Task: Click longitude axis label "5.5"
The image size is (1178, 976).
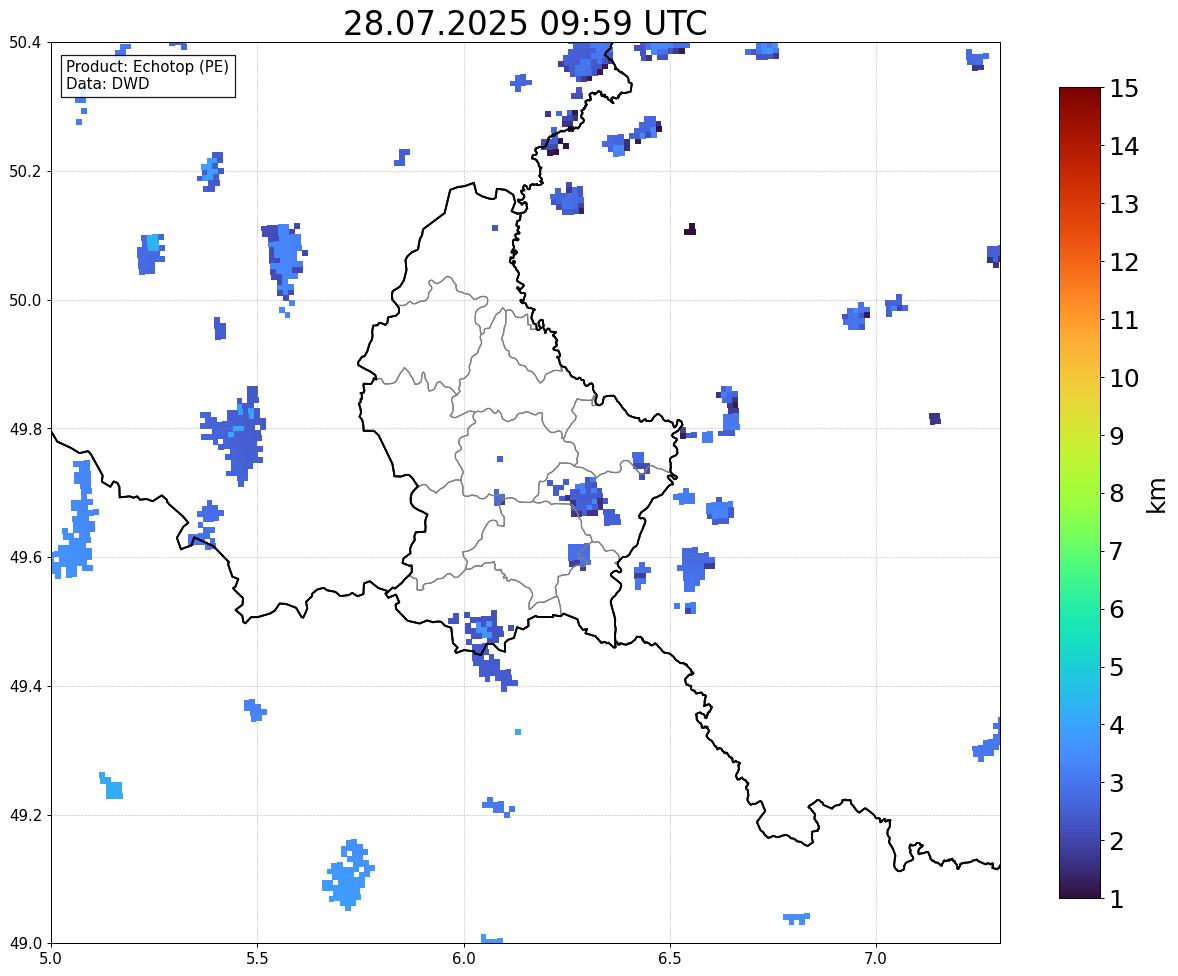Action: point(258,959)
